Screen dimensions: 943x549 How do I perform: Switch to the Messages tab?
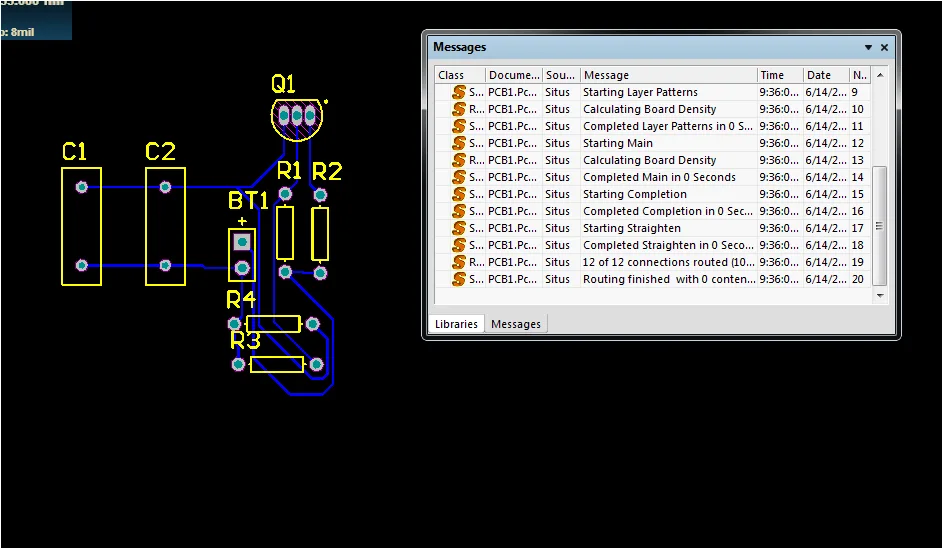(515, 324)
